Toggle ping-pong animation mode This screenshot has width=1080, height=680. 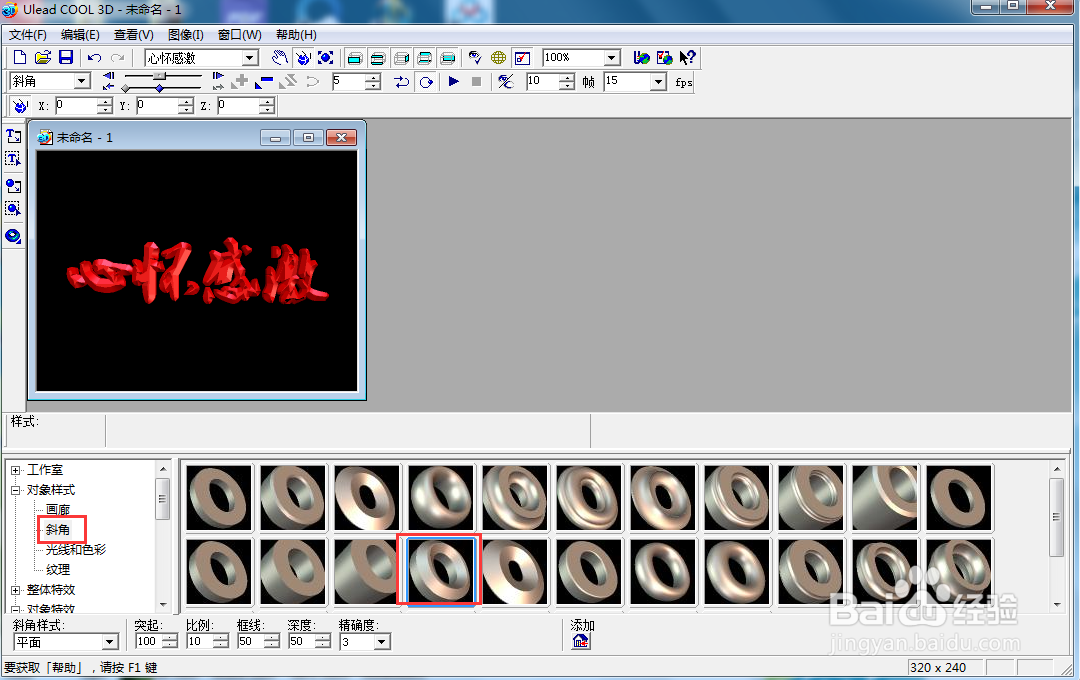[x=402, y=82]
